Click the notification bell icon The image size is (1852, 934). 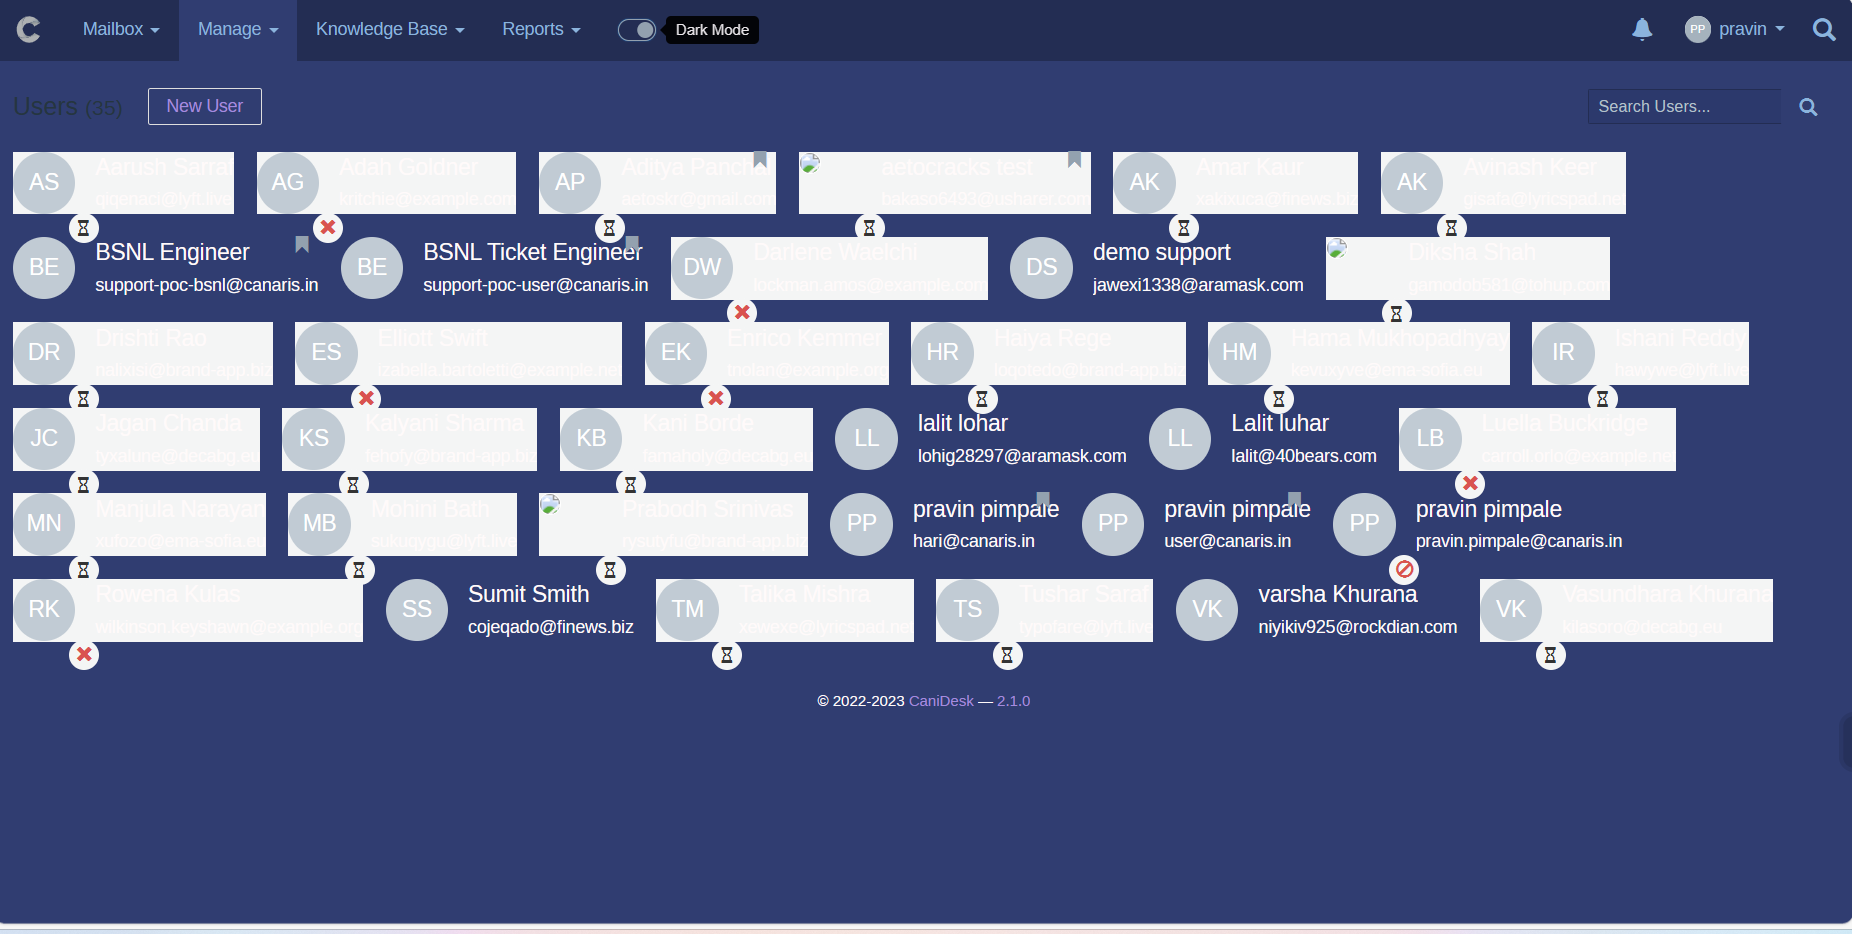(1641, 30)
